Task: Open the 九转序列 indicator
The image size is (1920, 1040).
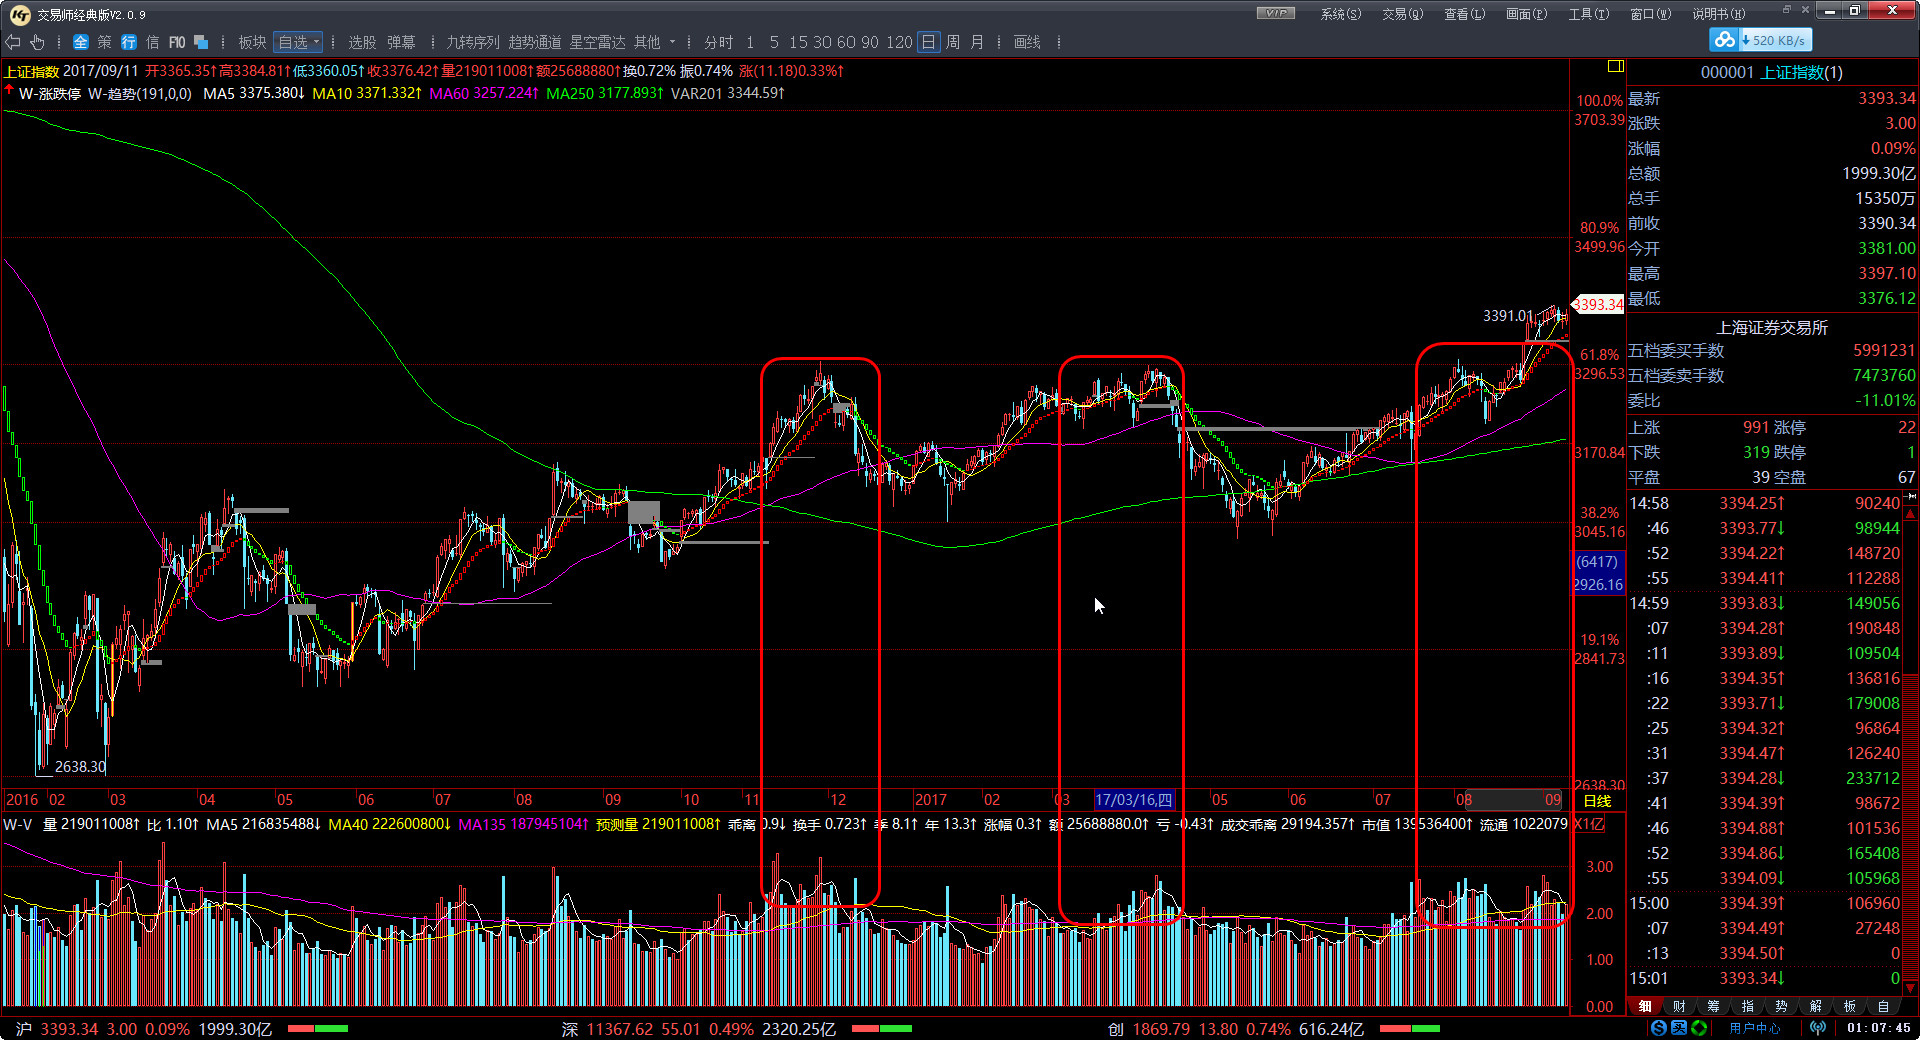Action: [472, 42]
